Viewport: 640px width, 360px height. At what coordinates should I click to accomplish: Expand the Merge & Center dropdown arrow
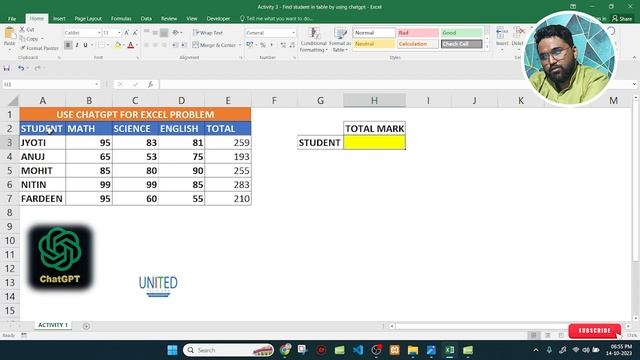pos(240,45)
